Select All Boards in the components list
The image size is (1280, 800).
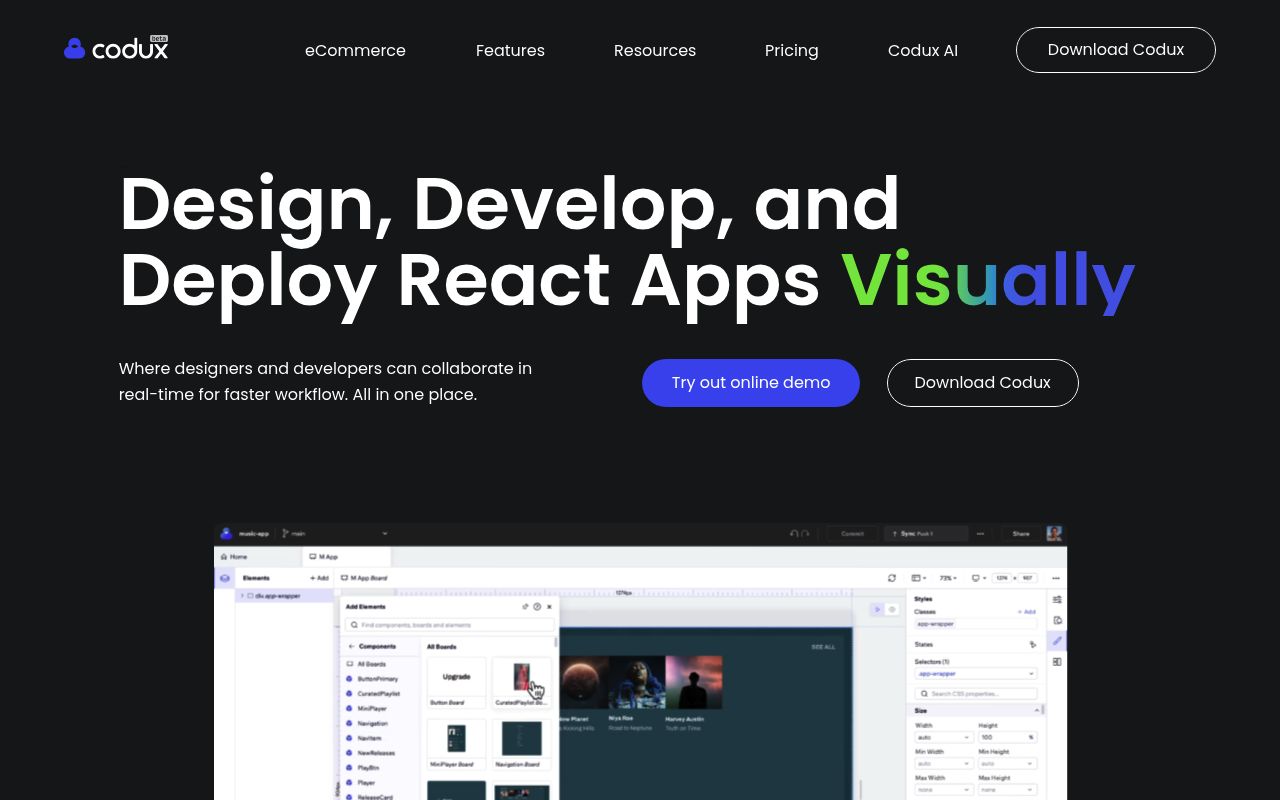[371, 664]
